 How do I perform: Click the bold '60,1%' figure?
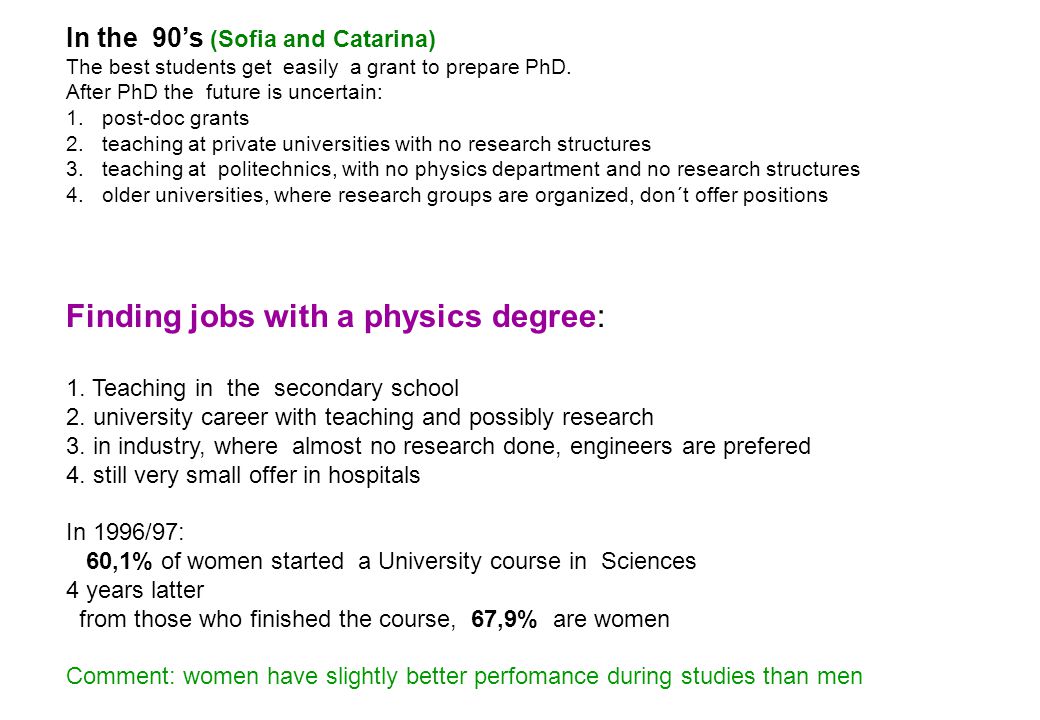point(119,561)
